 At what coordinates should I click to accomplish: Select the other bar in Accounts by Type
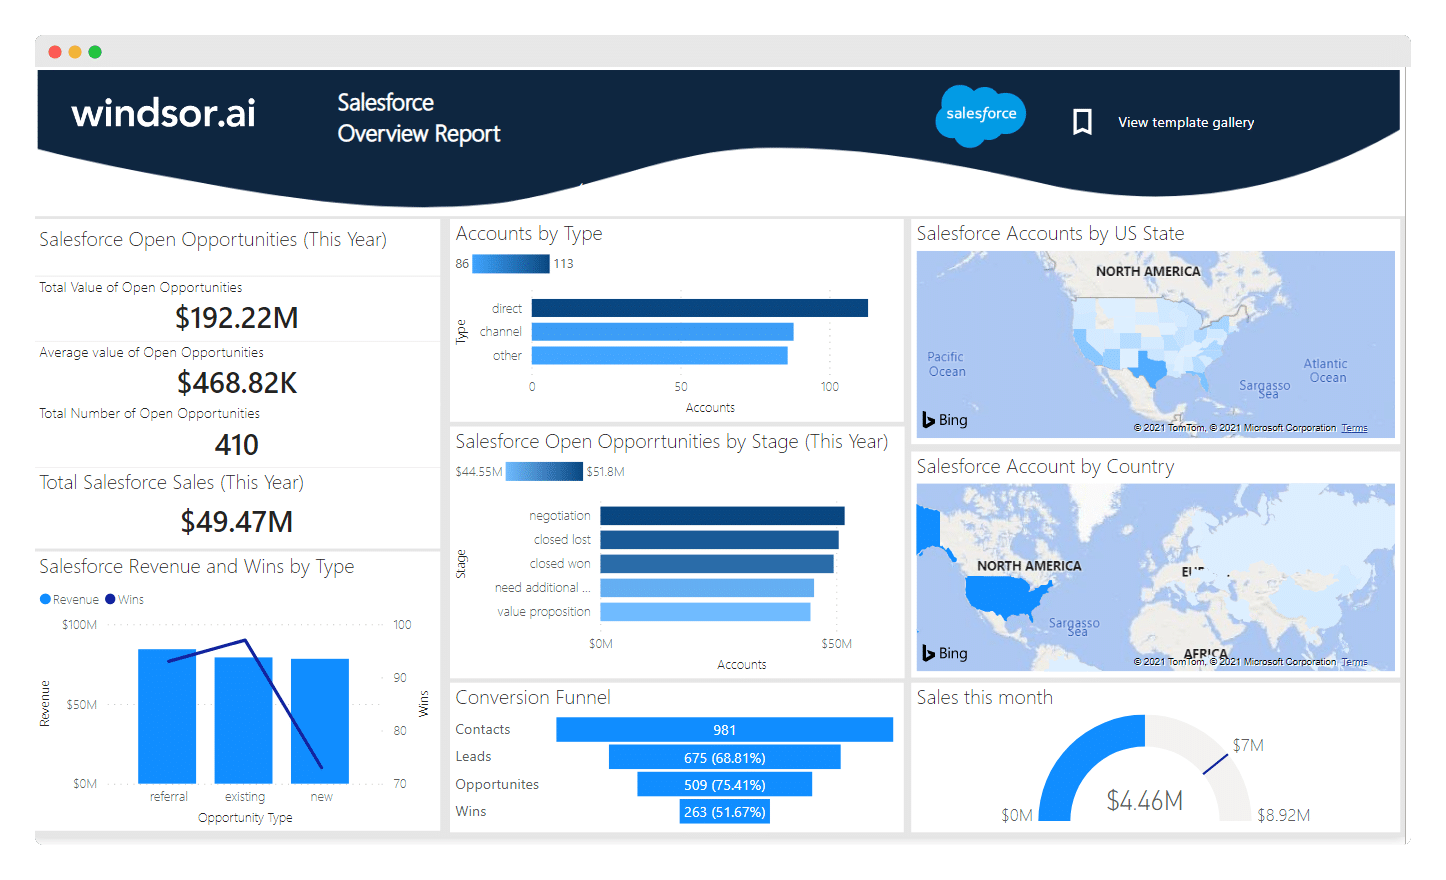pyautogui.click(x=660, y=355)
